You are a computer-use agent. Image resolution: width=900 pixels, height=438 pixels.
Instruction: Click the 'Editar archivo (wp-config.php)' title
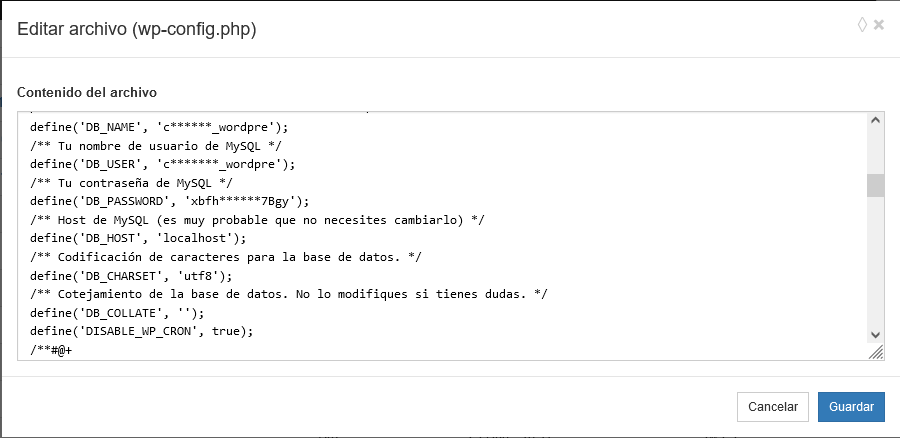click(137, 30)
